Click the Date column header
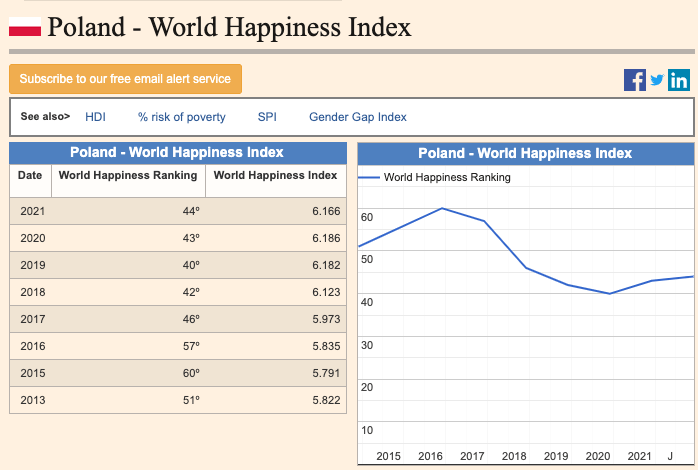The width and height of the screenshot is (698, 470). click(x=30, y=181)
